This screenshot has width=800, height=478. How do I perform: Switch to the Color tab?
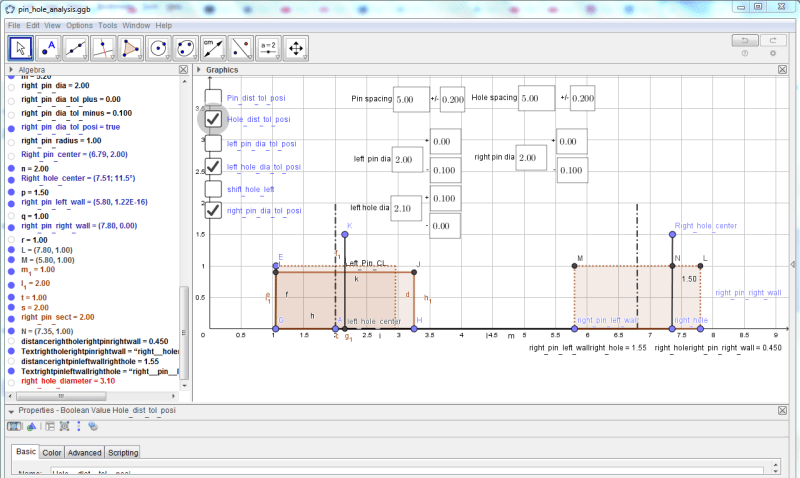[x=52, y=452]
